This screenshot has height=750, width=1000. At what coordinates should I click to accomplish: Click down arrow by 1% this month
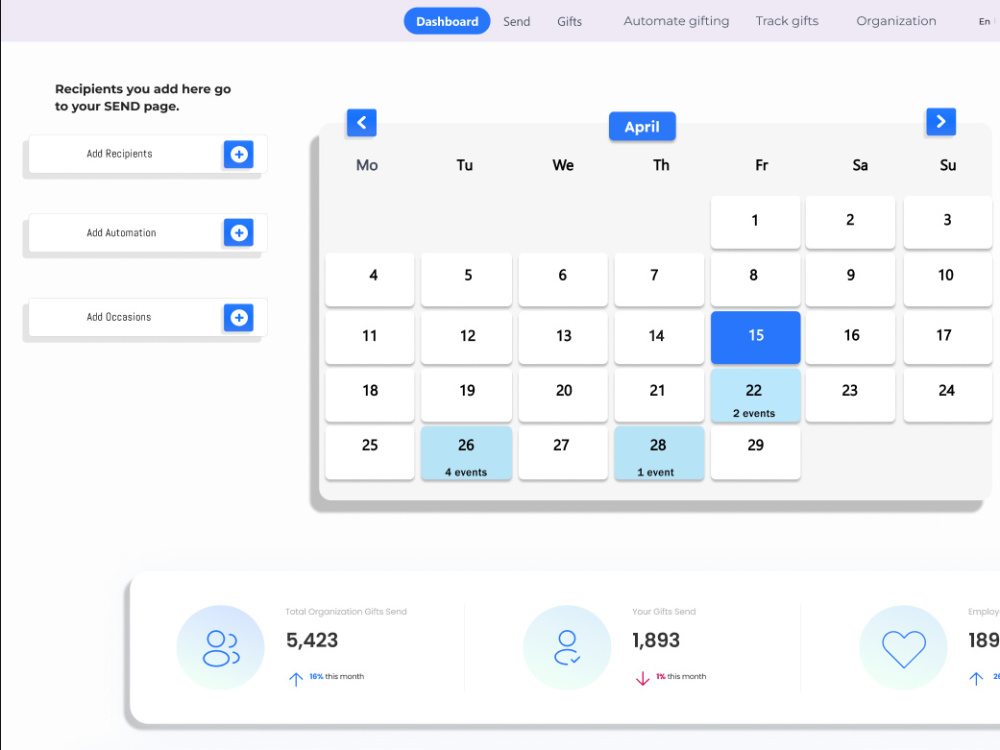click(x=643, y=679)
